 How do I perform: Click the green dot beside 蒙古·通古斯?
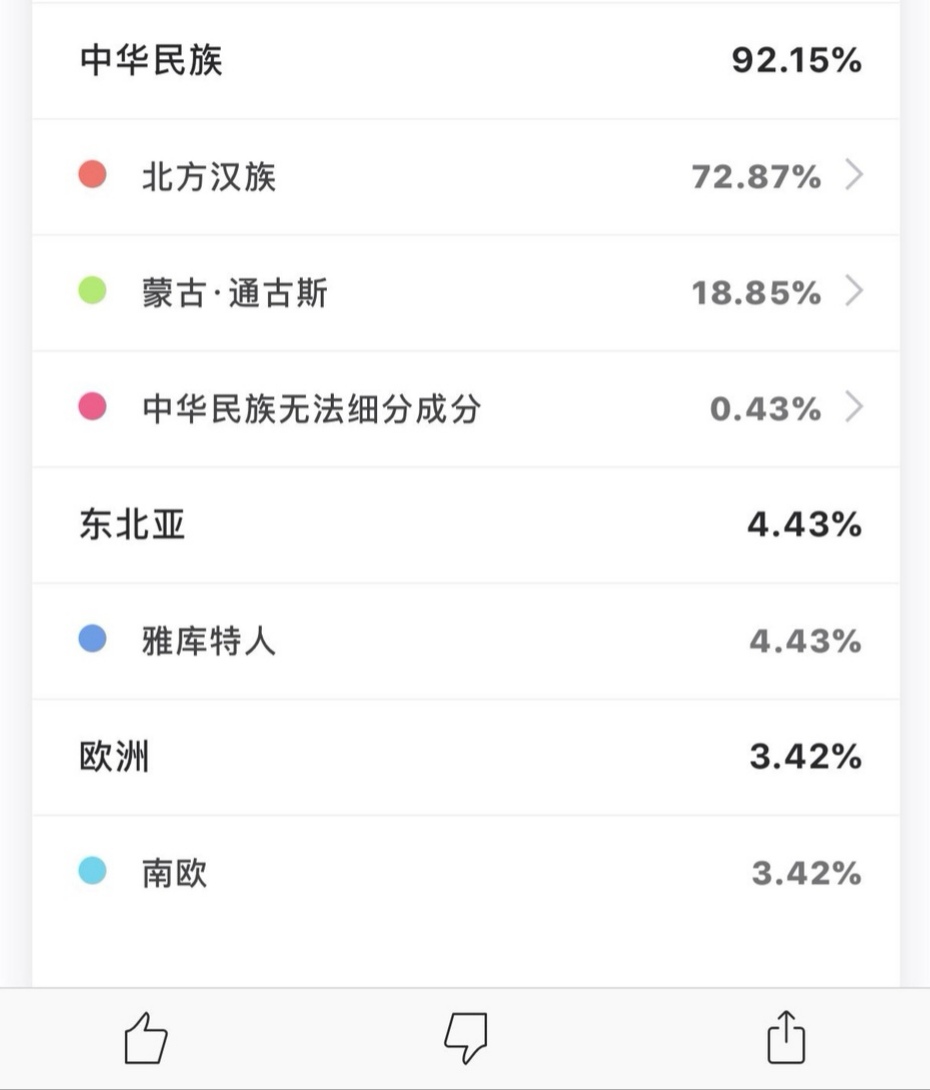tap(92, 291)
